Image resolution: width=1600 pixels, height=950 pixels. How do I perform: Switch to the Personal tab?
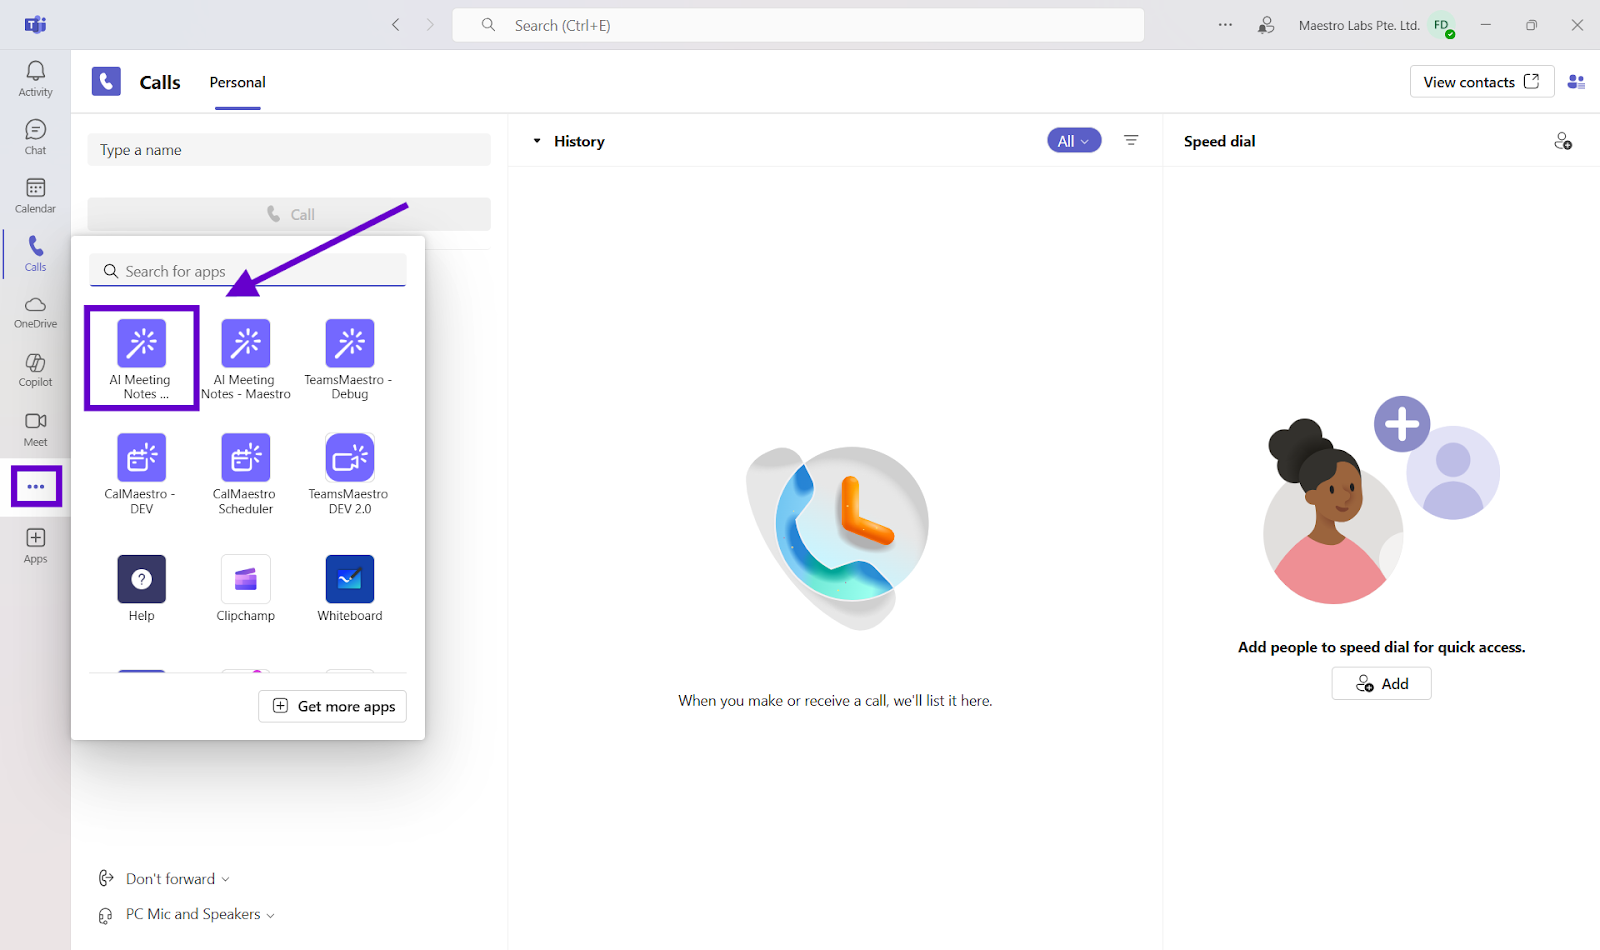(x=237, y=82)
